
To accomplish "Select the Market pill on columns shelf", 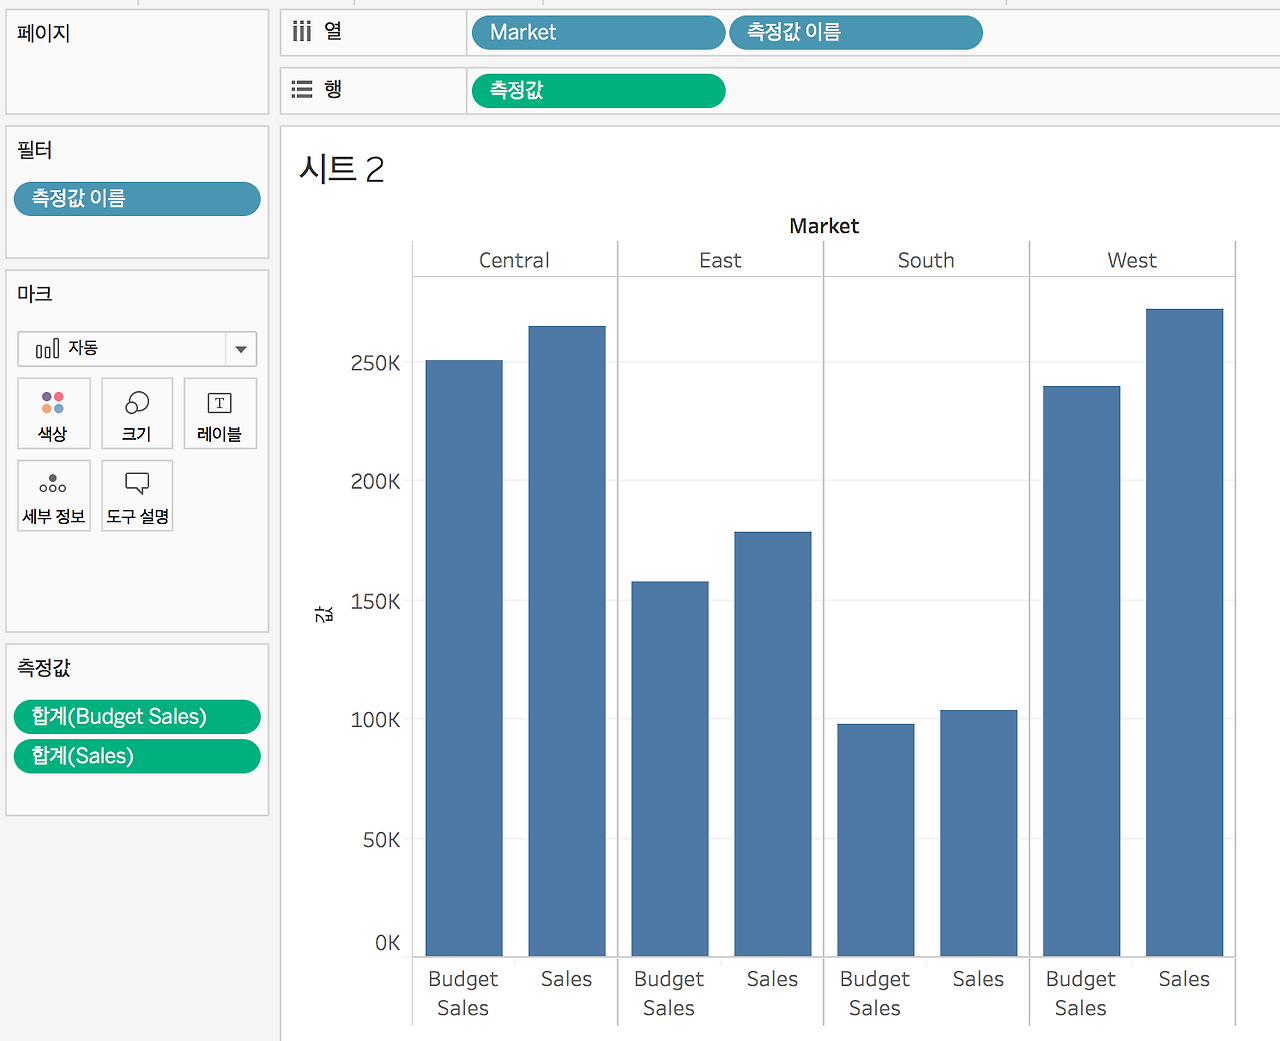I will [598, 32].
